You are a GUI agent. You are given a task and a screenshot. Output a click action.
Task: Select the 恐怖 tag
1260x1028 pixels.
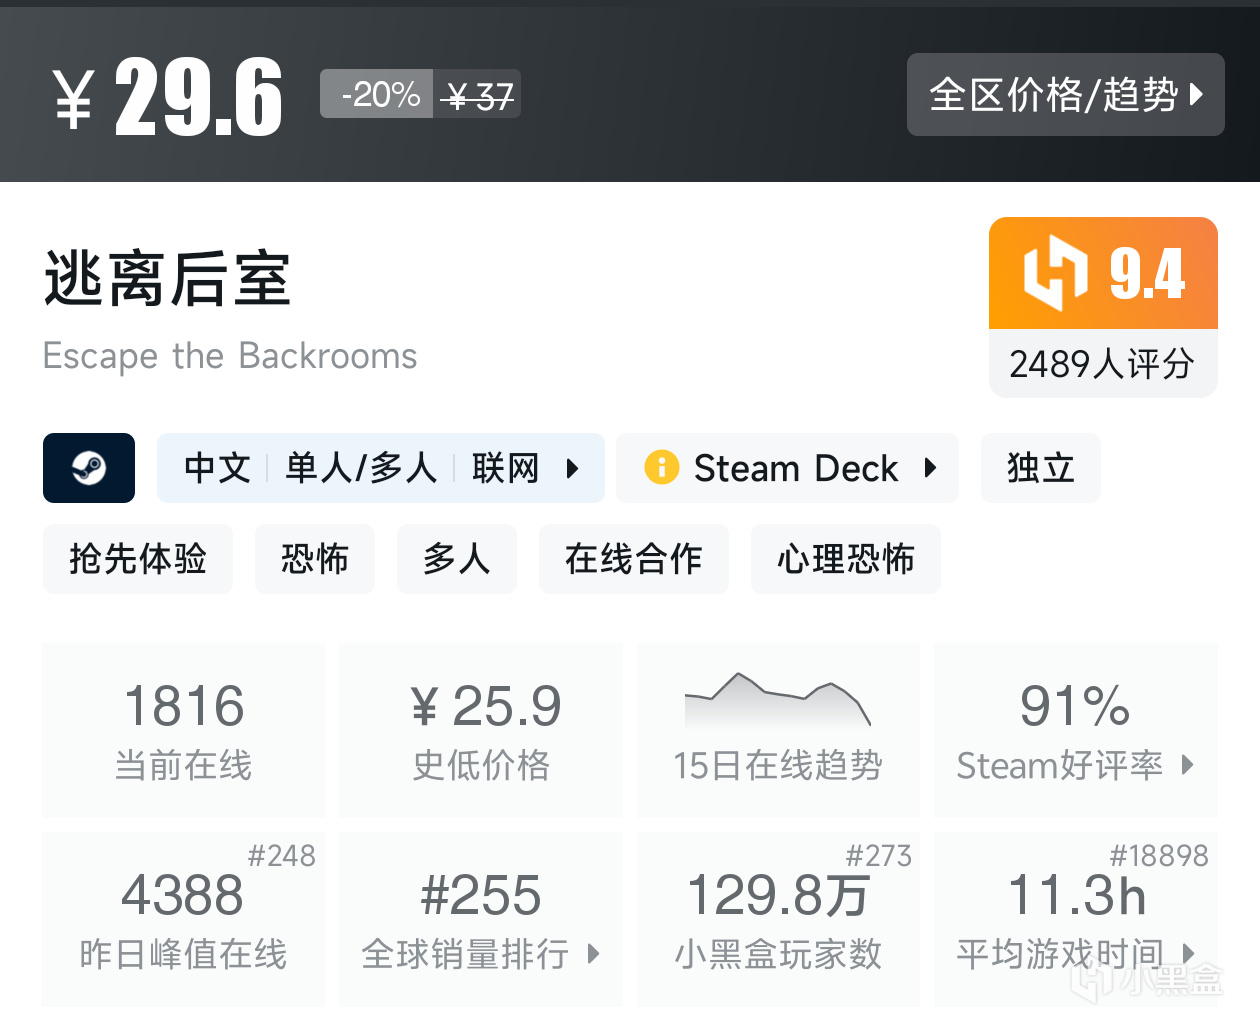315,559
